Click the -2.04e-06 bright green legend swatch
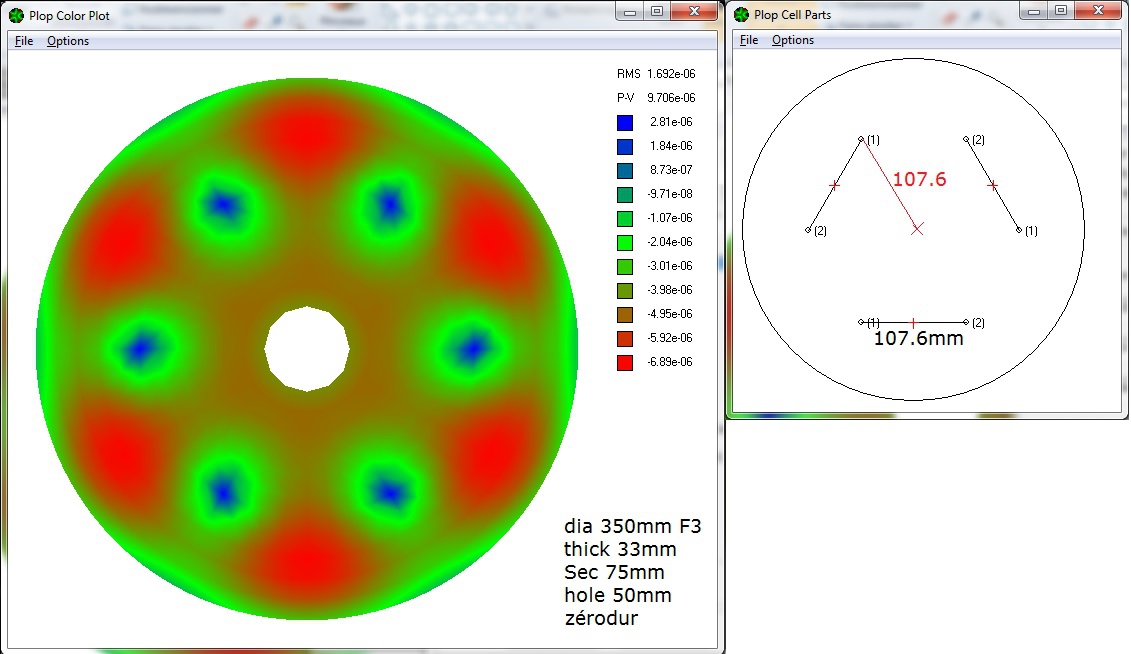This screenshot has width=1131, height=654. pyautogui.click(x=625, y=242)
